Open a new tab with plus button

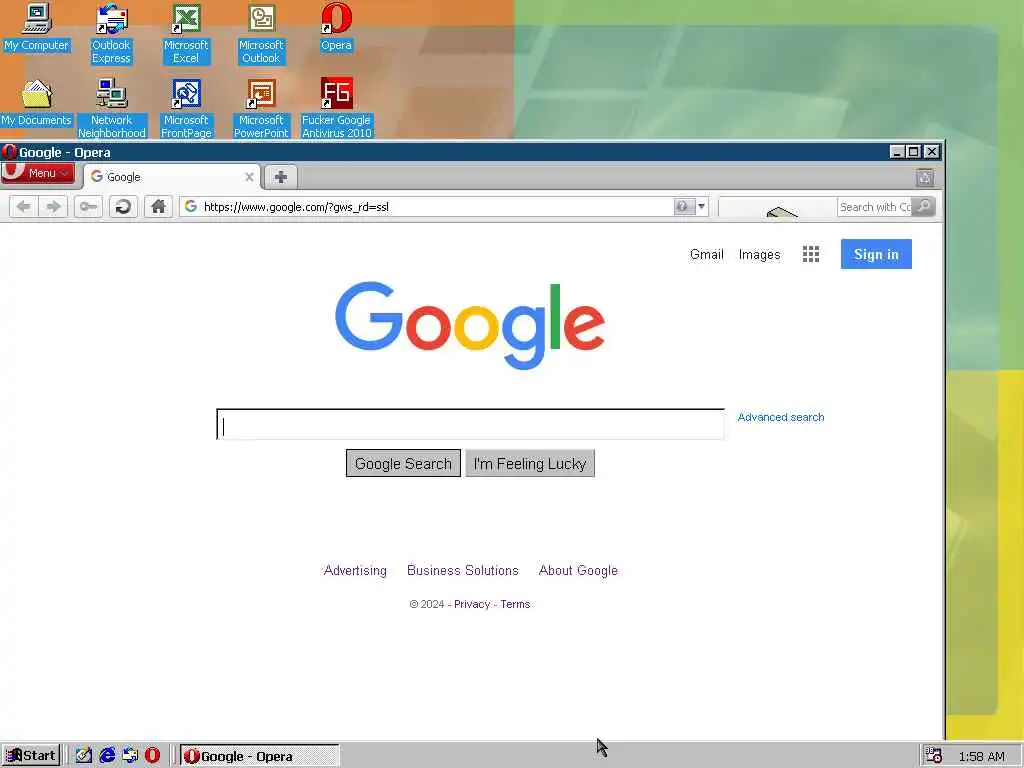(281, 177)
